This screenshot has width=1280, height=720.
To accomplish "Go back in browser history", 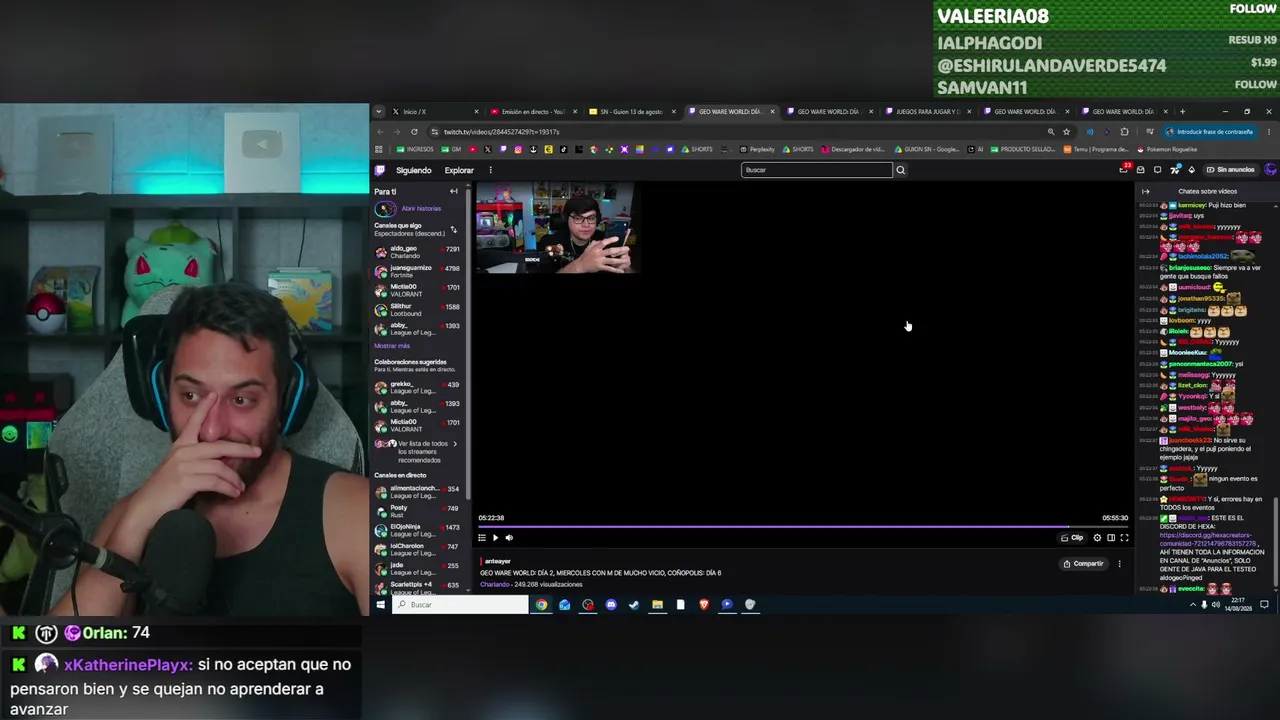I will [x=380, y=132].
